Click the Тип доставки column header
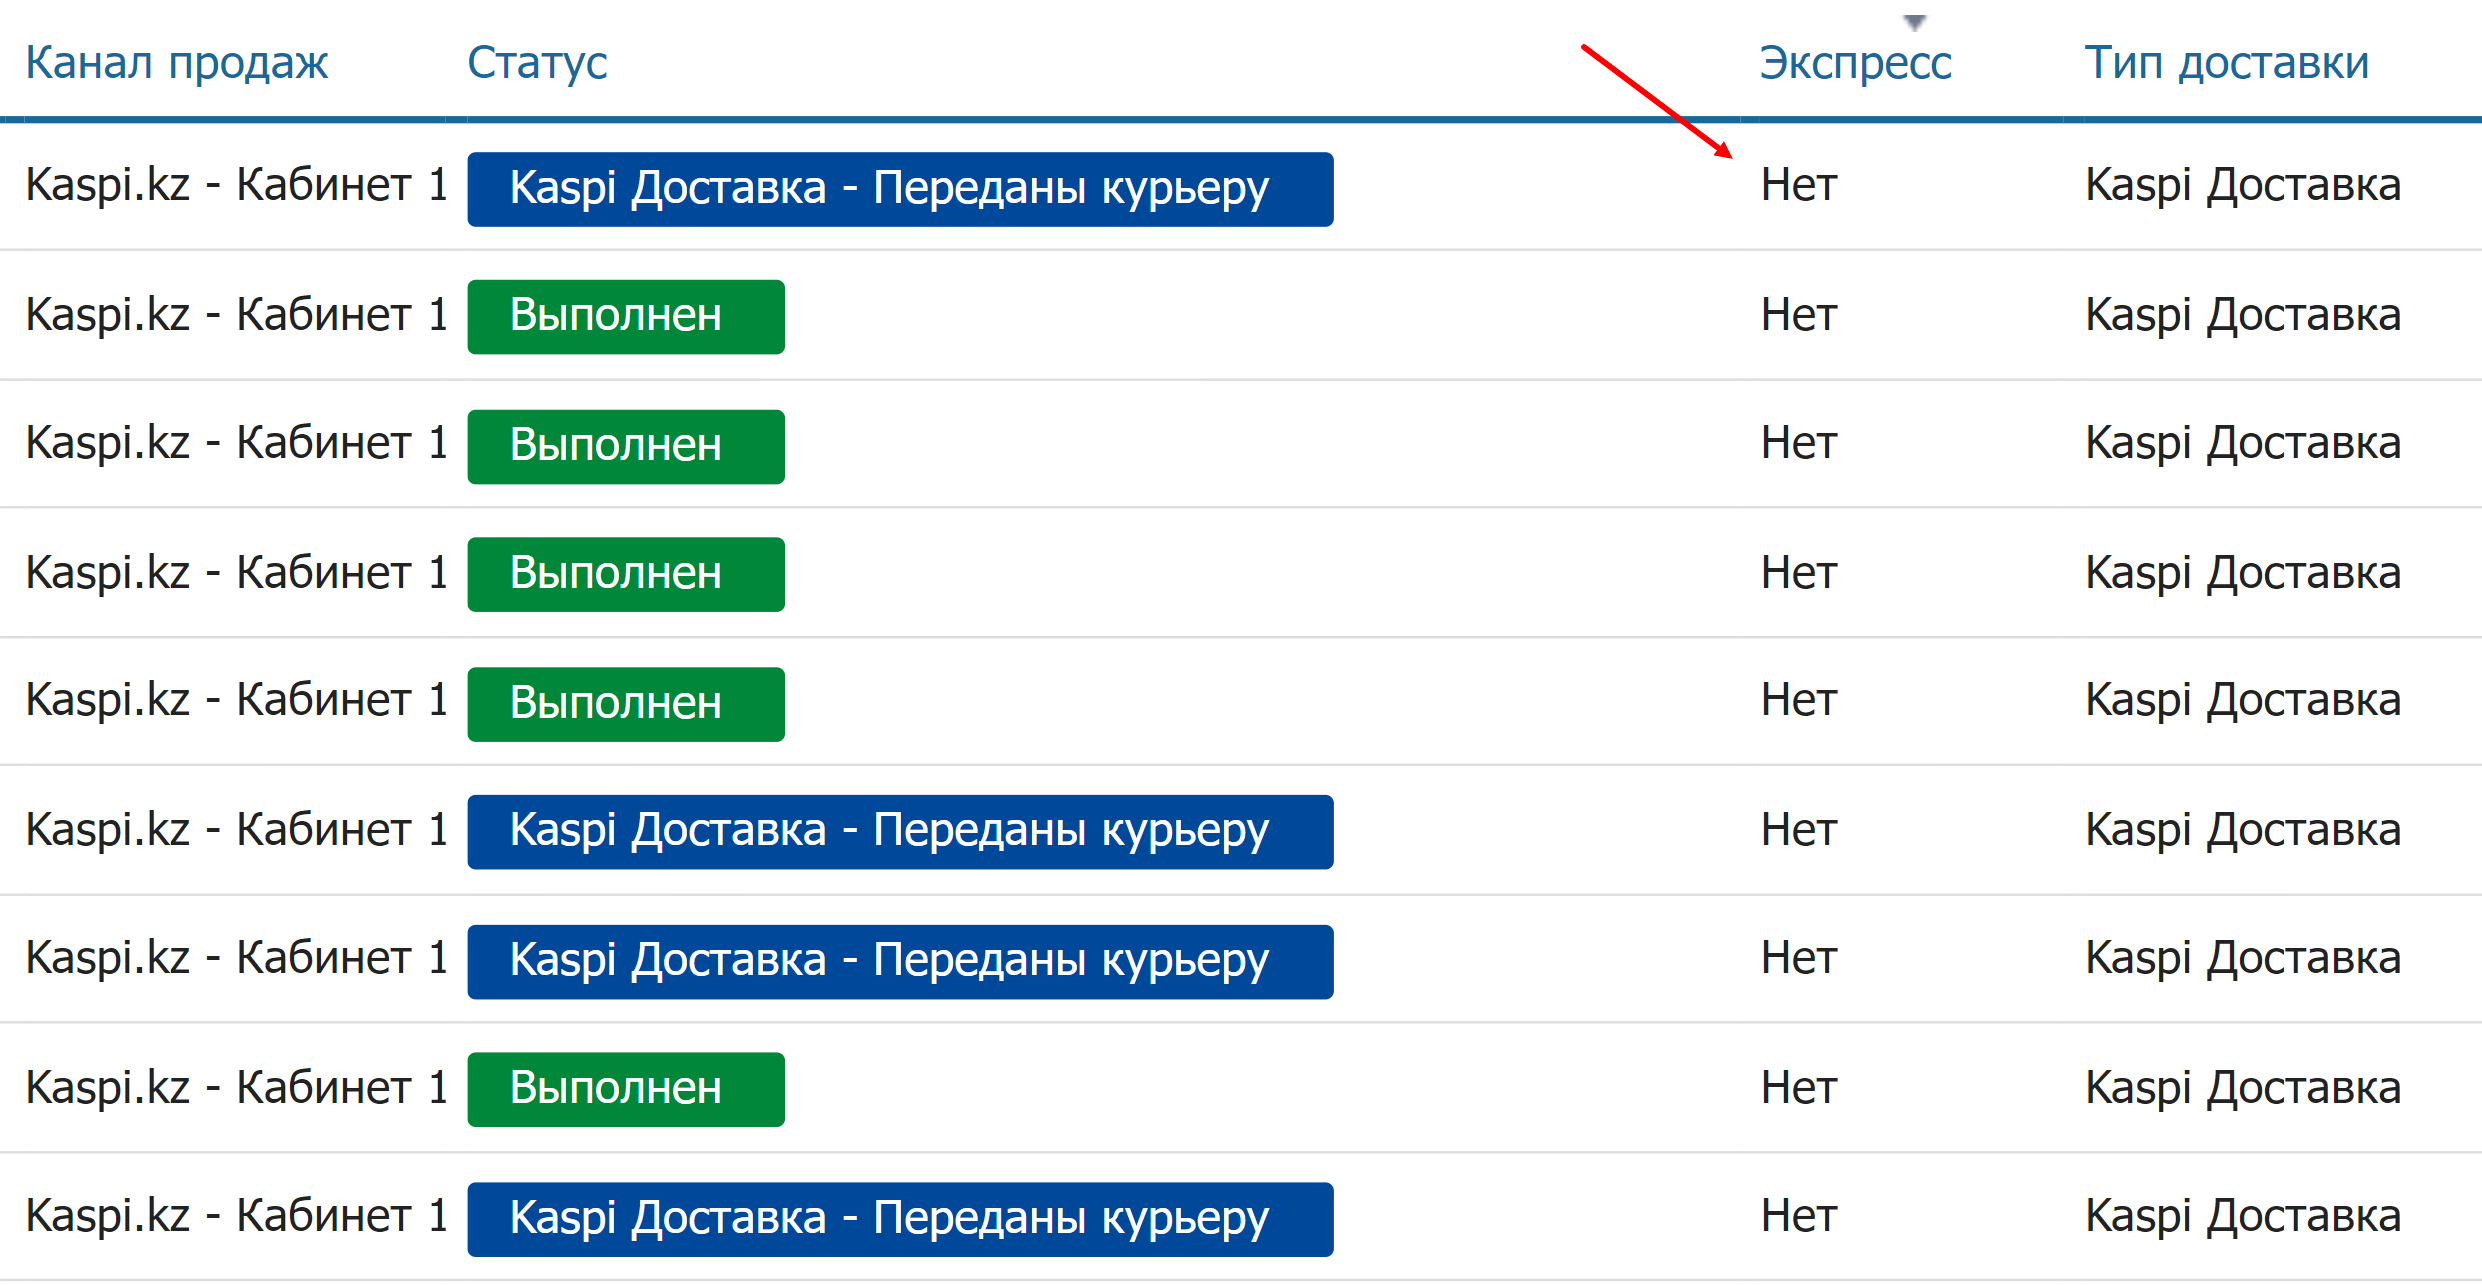 tap(2226, 63)
